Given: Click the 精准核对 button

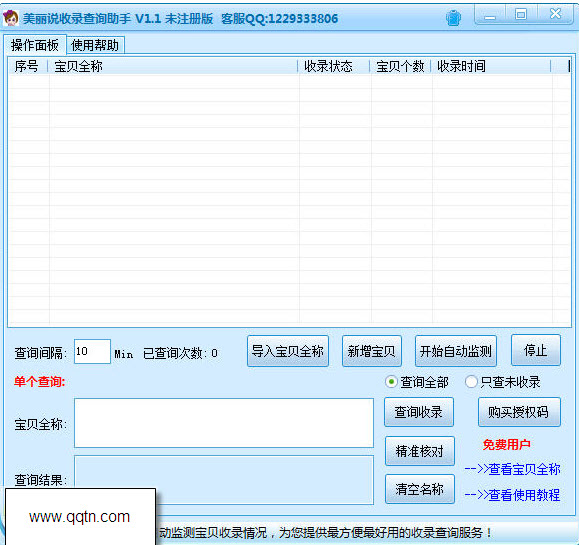Looking at the screenshot, I should pyautogui.click(x=419, y=451).
